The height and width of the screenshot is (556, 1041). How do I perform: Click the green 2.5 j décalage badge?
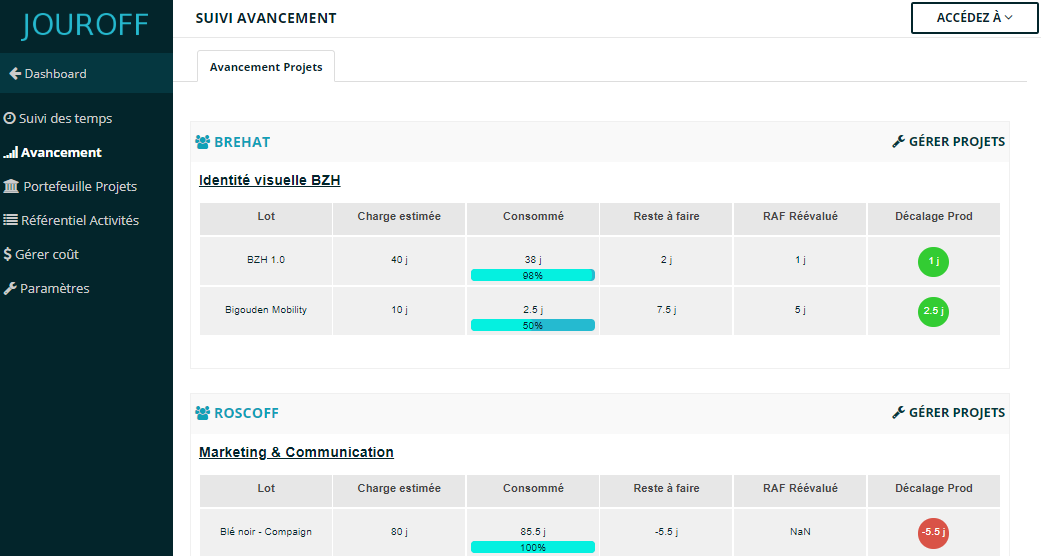point(933,311)
